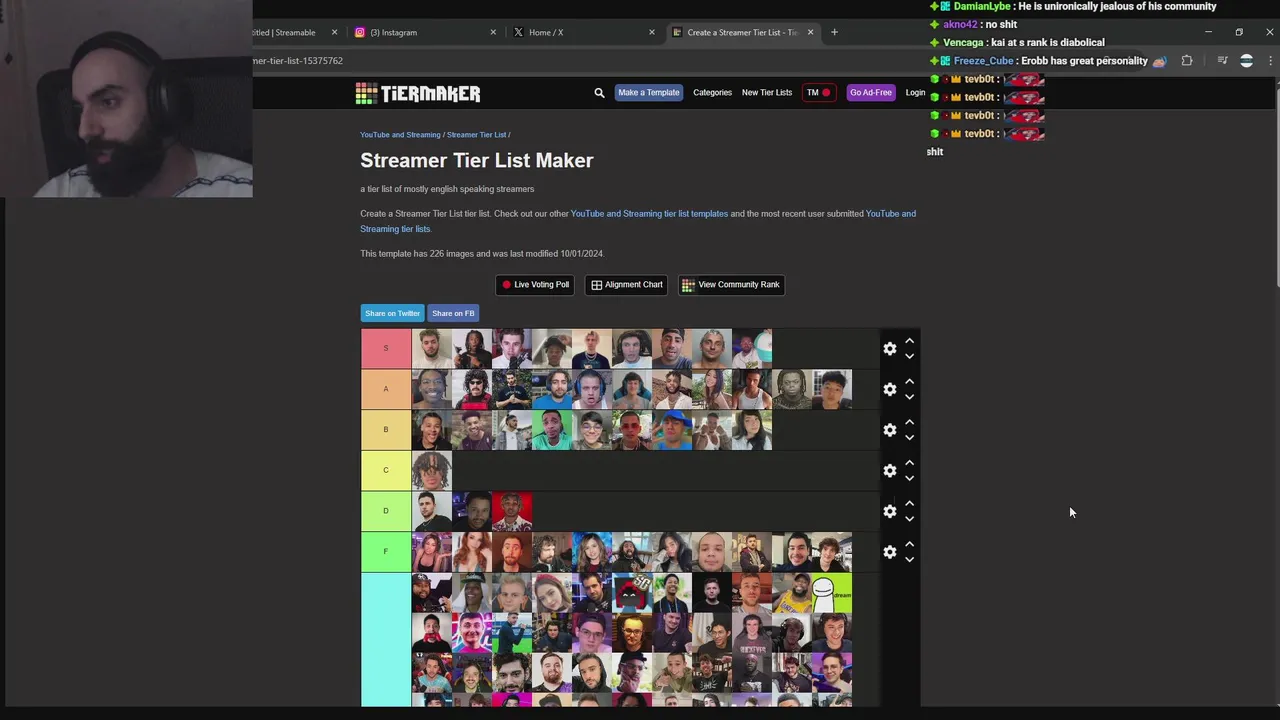Open the browser extensions puzzle icon
This screenshot has width=1280, height=720.
1187,61
